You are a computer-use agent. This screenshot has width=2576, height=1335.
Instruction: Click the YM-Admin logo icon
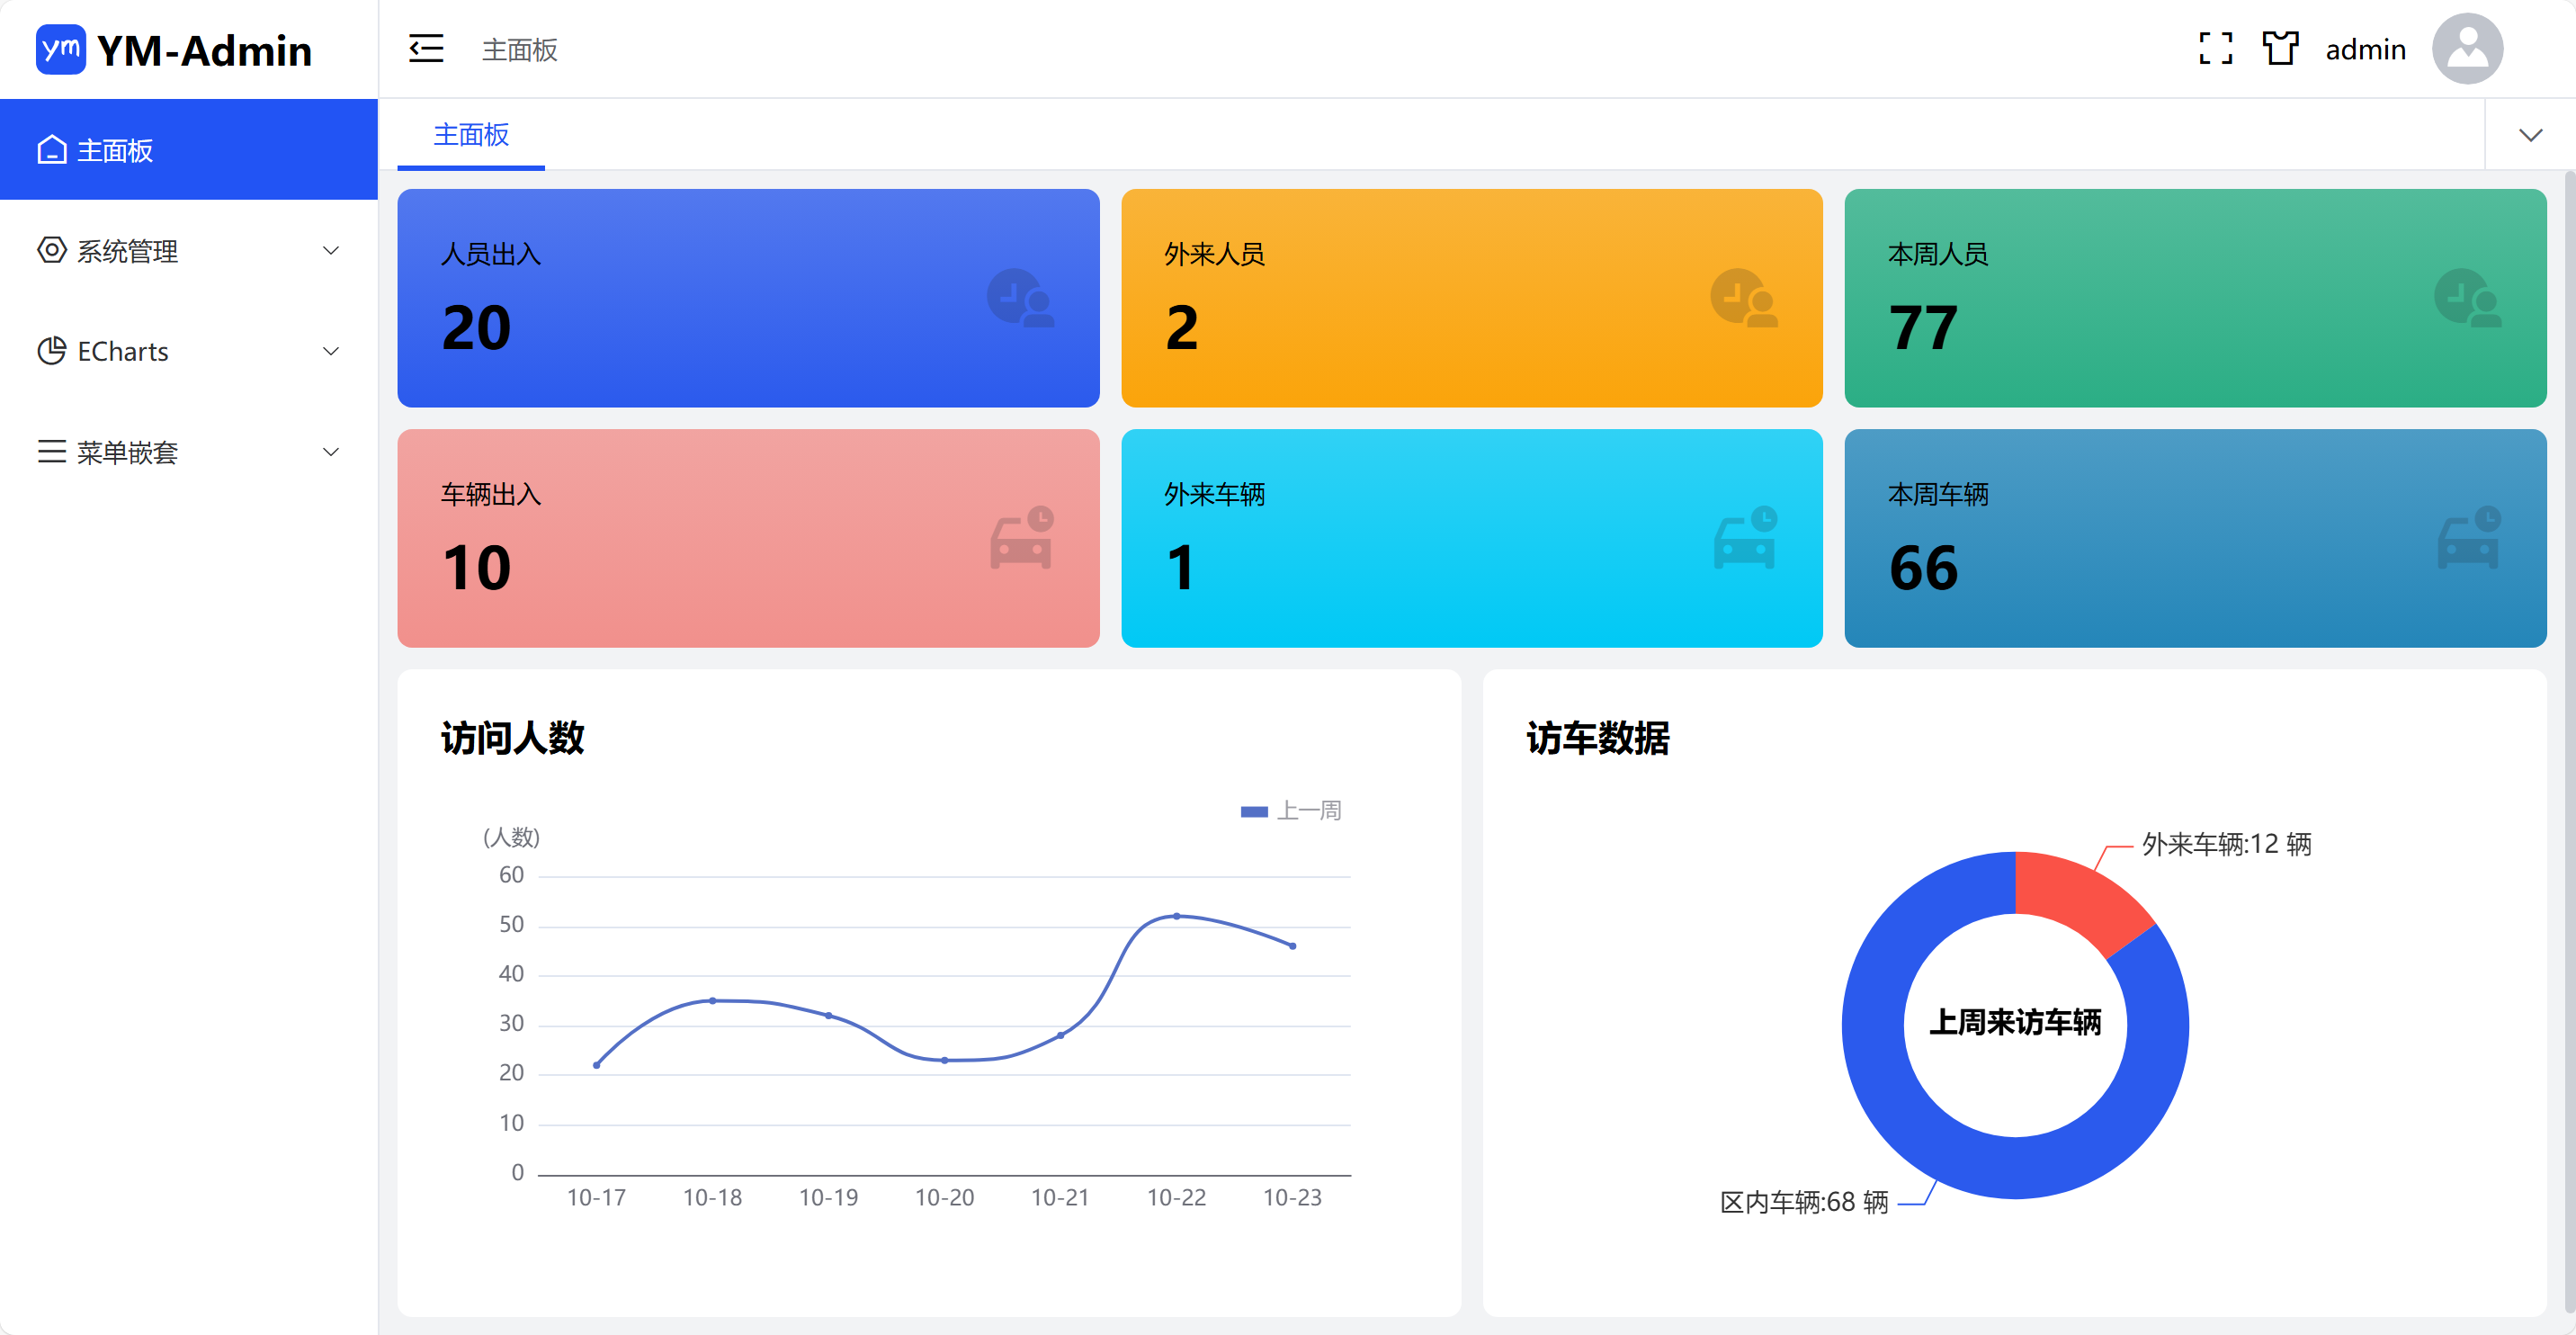(x=60, y=49)
